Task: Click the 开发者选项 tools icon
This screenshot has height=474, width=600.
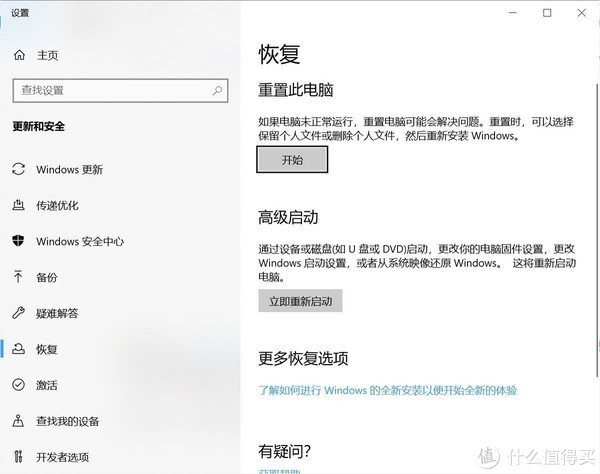Action: point(18,456)
